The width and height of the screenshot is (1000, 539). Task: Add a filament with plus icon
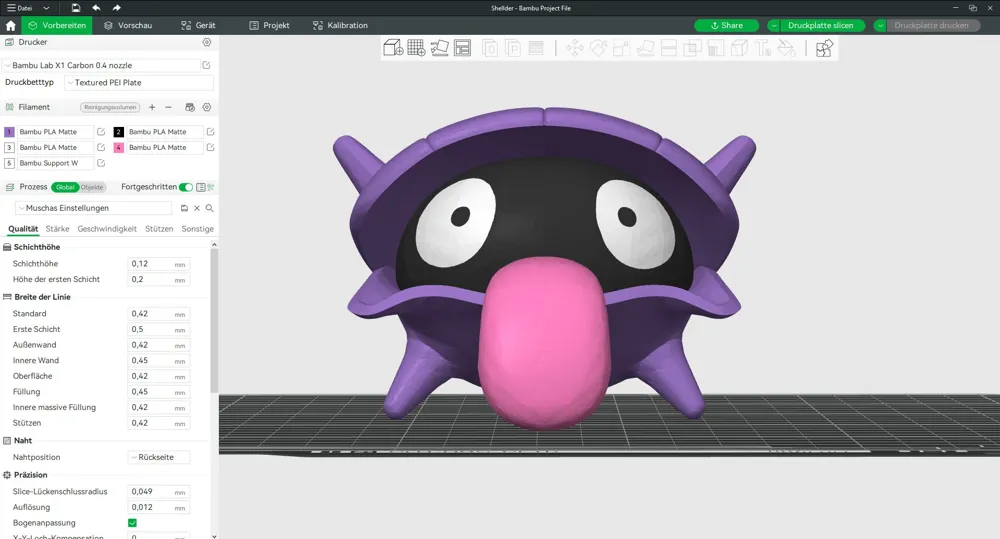152,107
